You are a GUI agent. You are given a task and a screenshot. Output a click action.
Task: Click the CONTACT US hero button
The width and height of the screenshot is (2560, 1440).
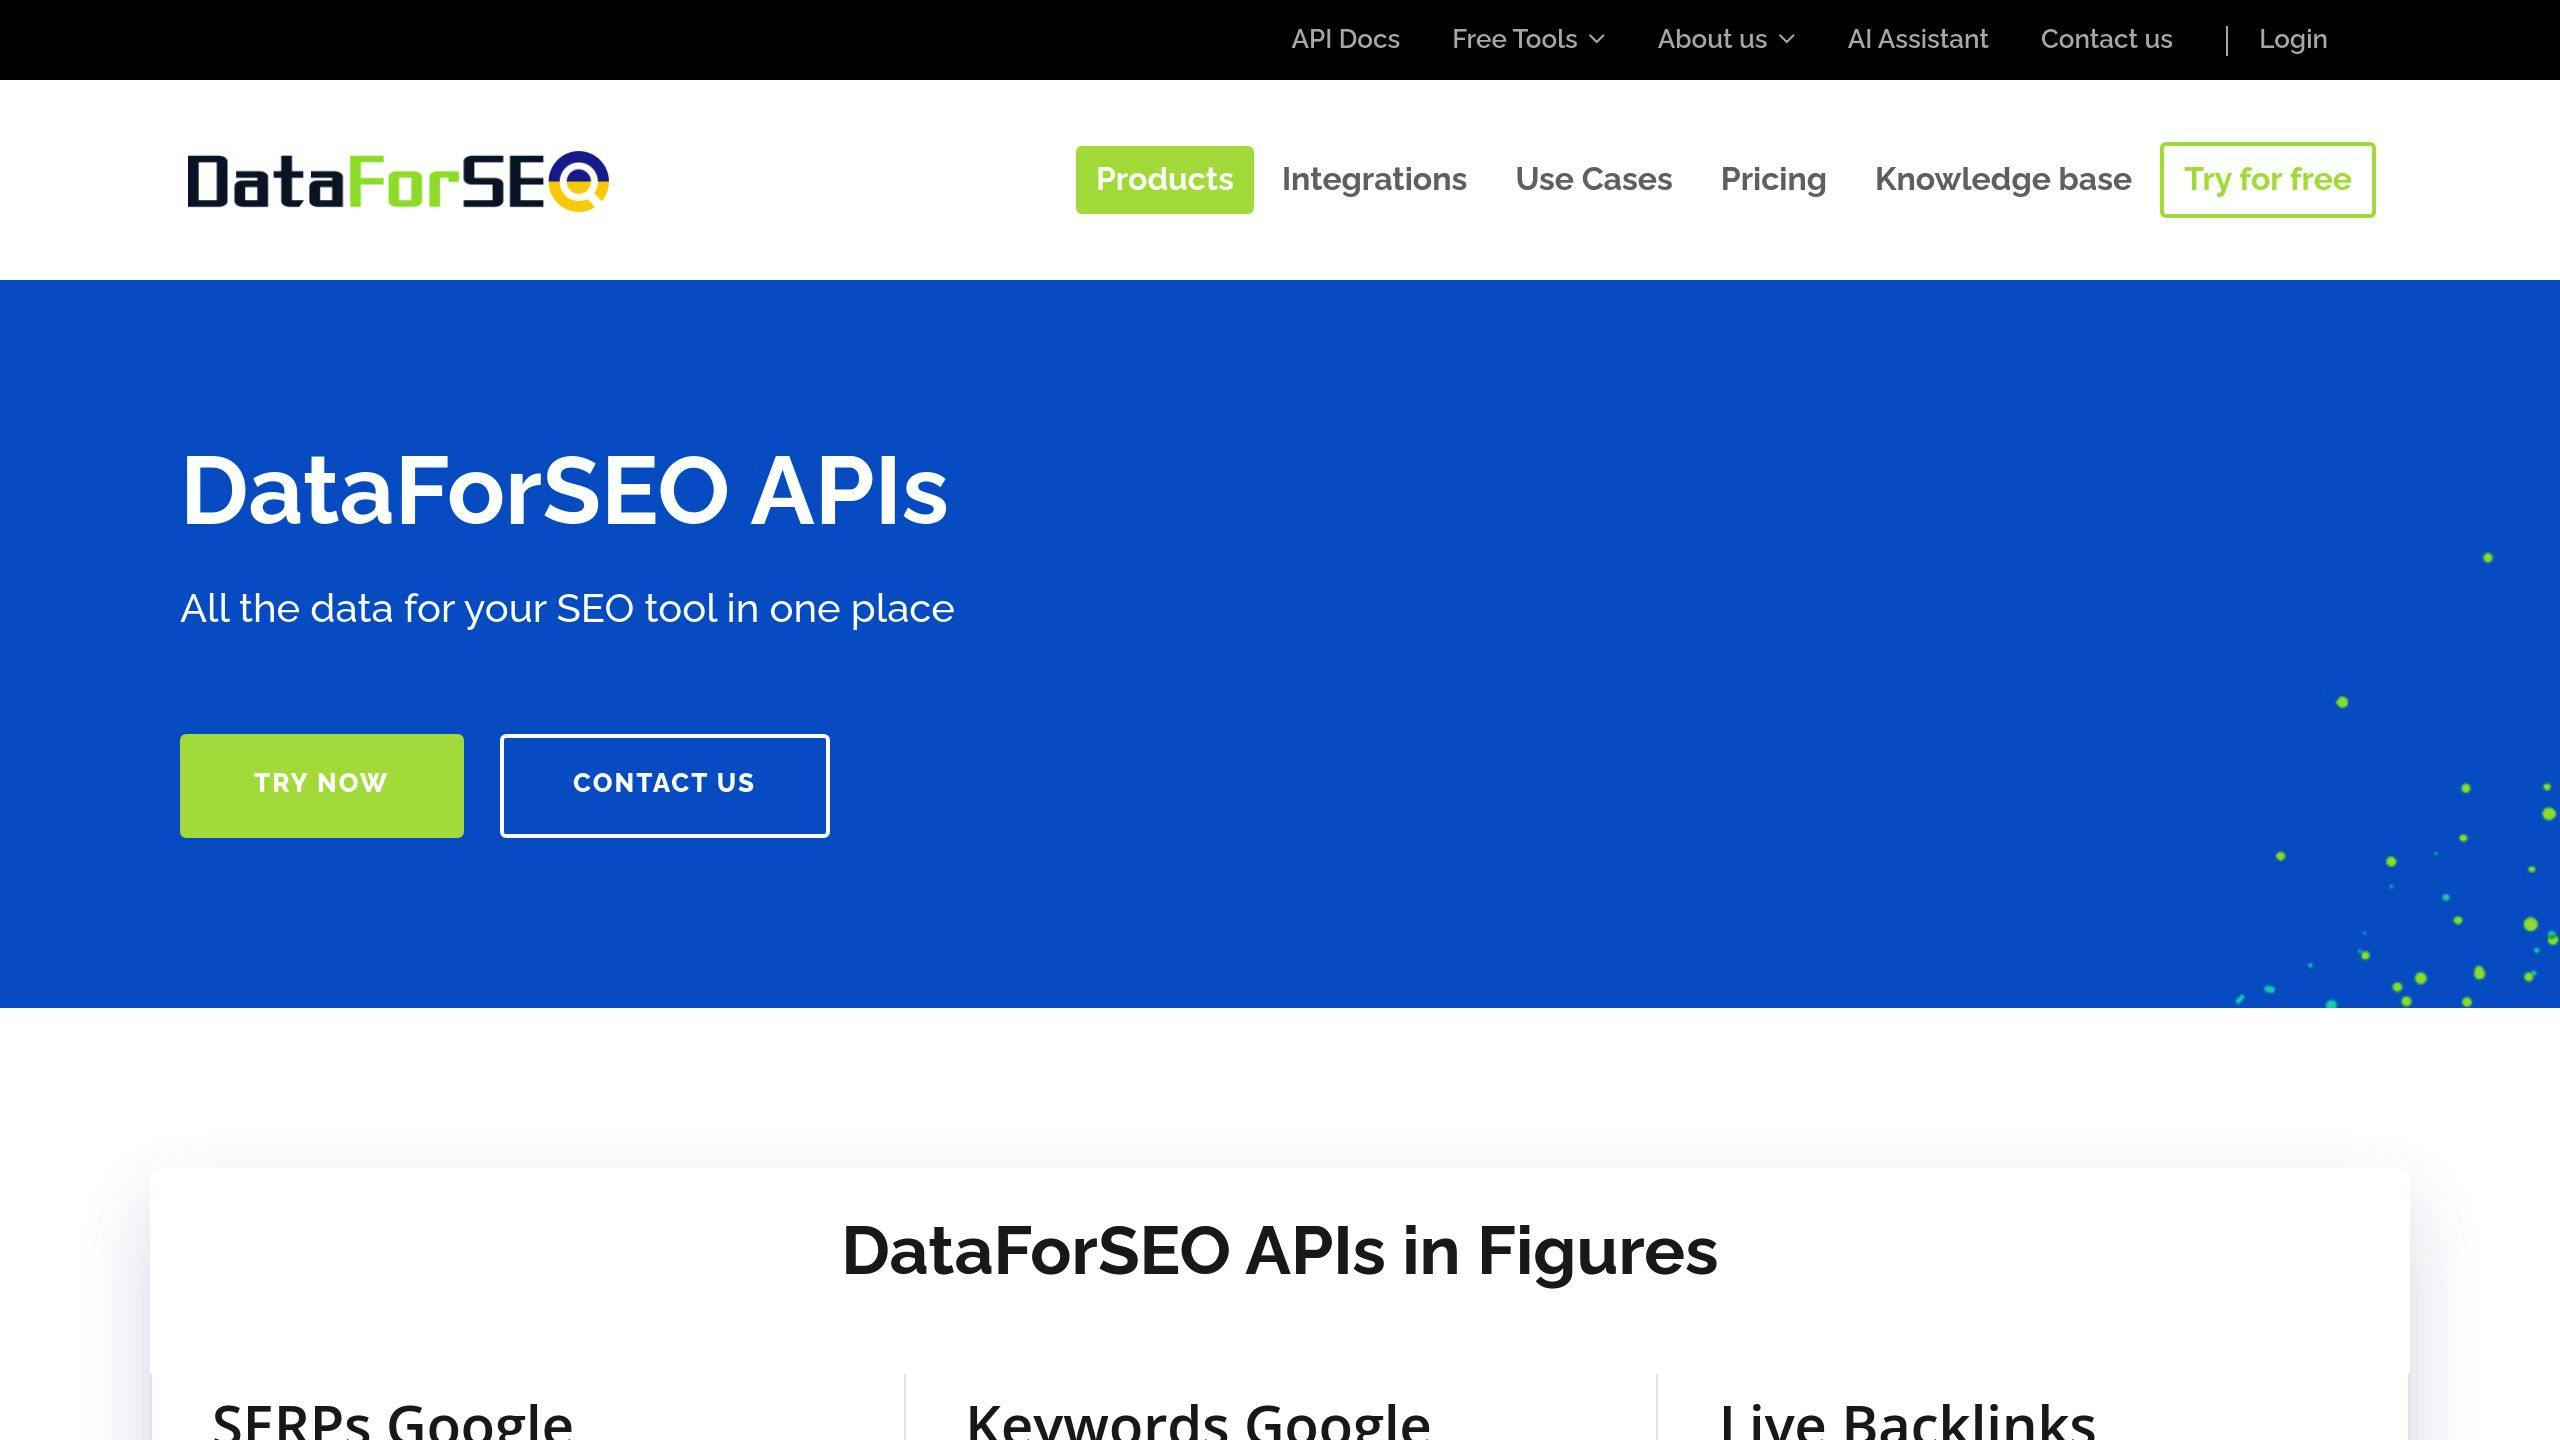[665, 786]
